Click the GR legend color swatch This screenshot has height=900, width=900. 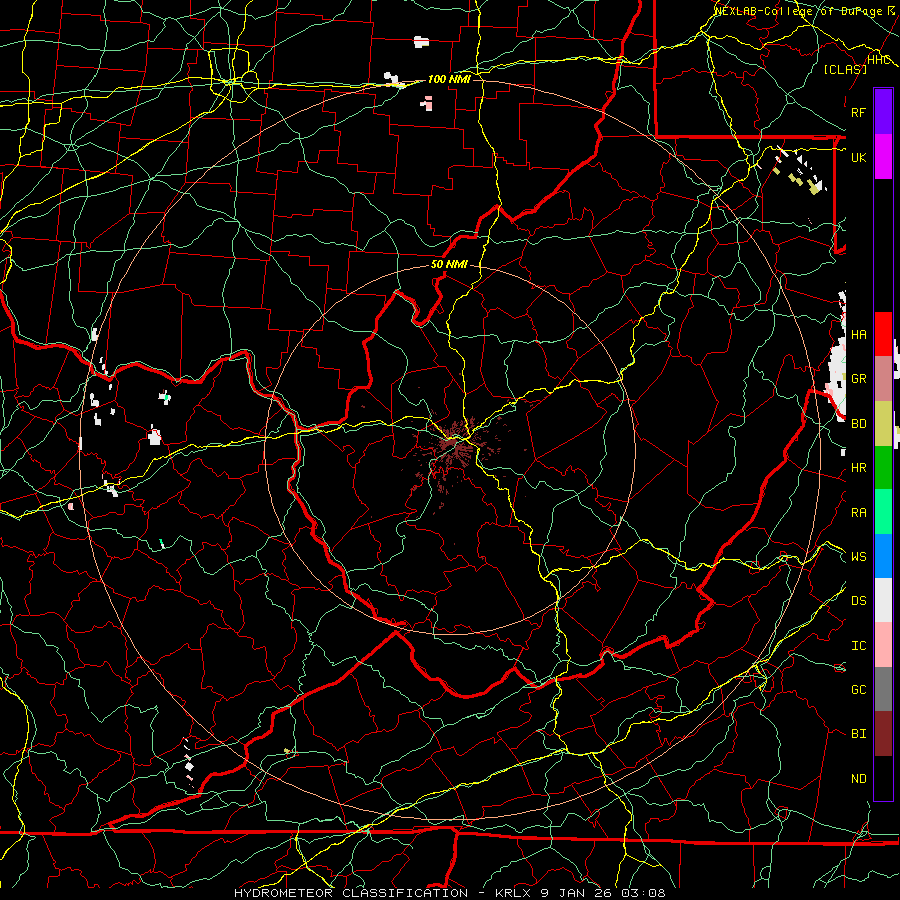click(883, 378)
